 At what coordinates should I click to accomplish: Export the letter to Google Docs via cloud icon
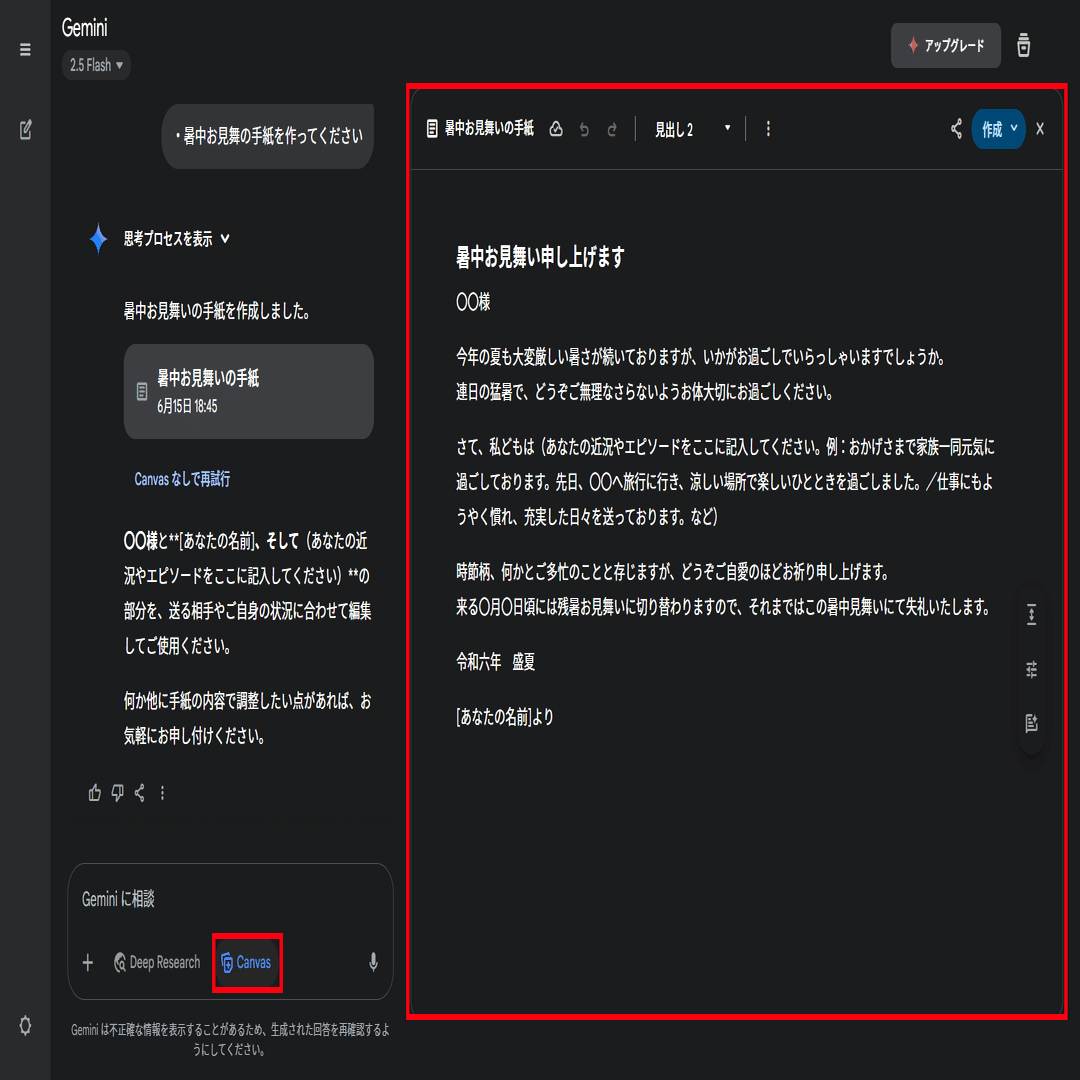pyautogui.click(x=556, y=128)
